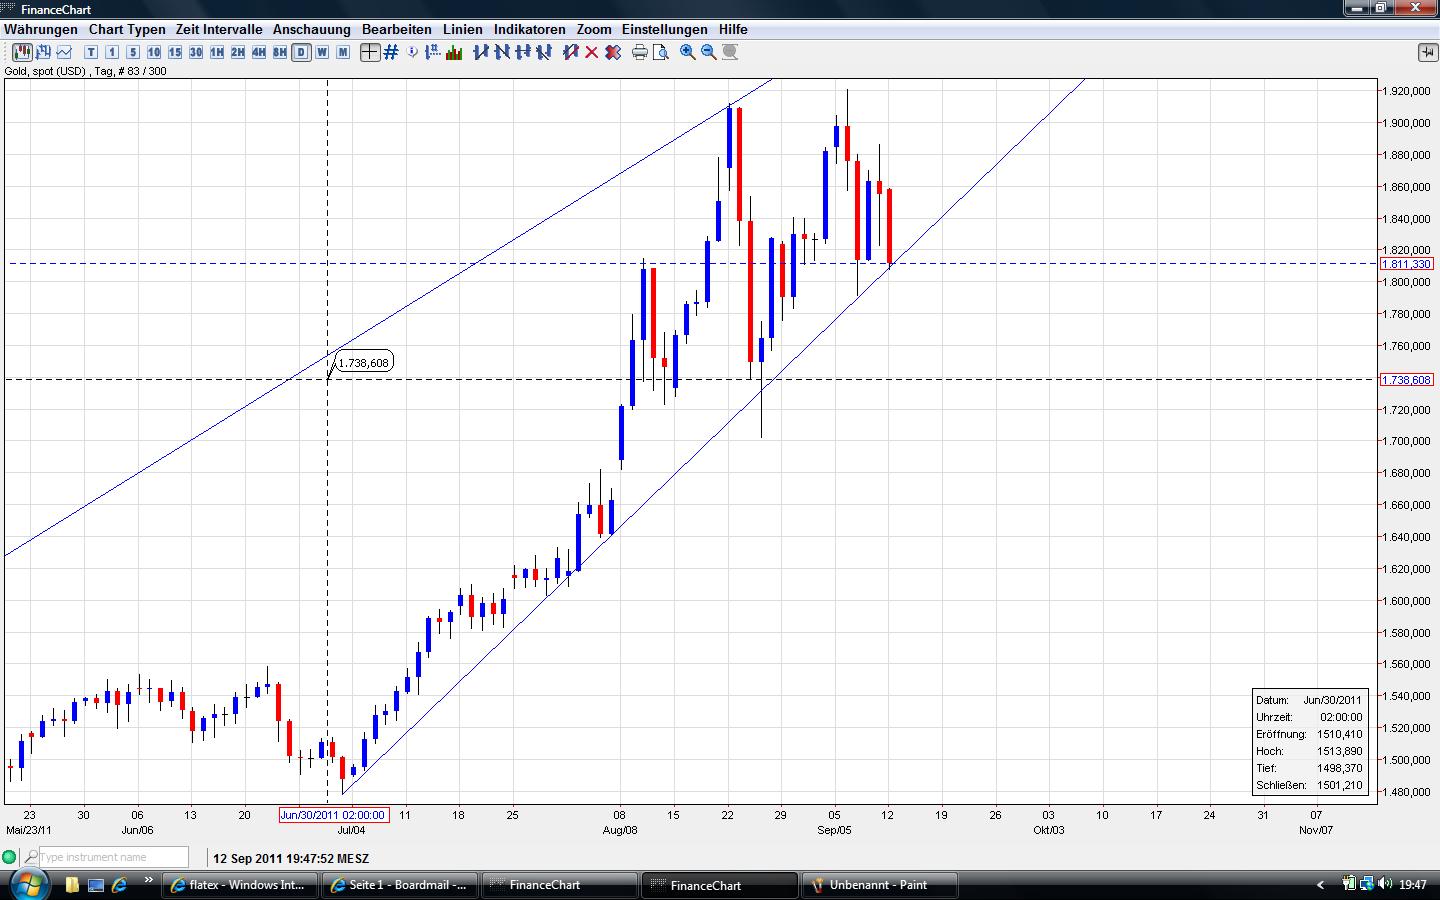This screenshot has height=900, width=1440.
Task: Select the monthly interval M
Action: [x=343, y=52]
